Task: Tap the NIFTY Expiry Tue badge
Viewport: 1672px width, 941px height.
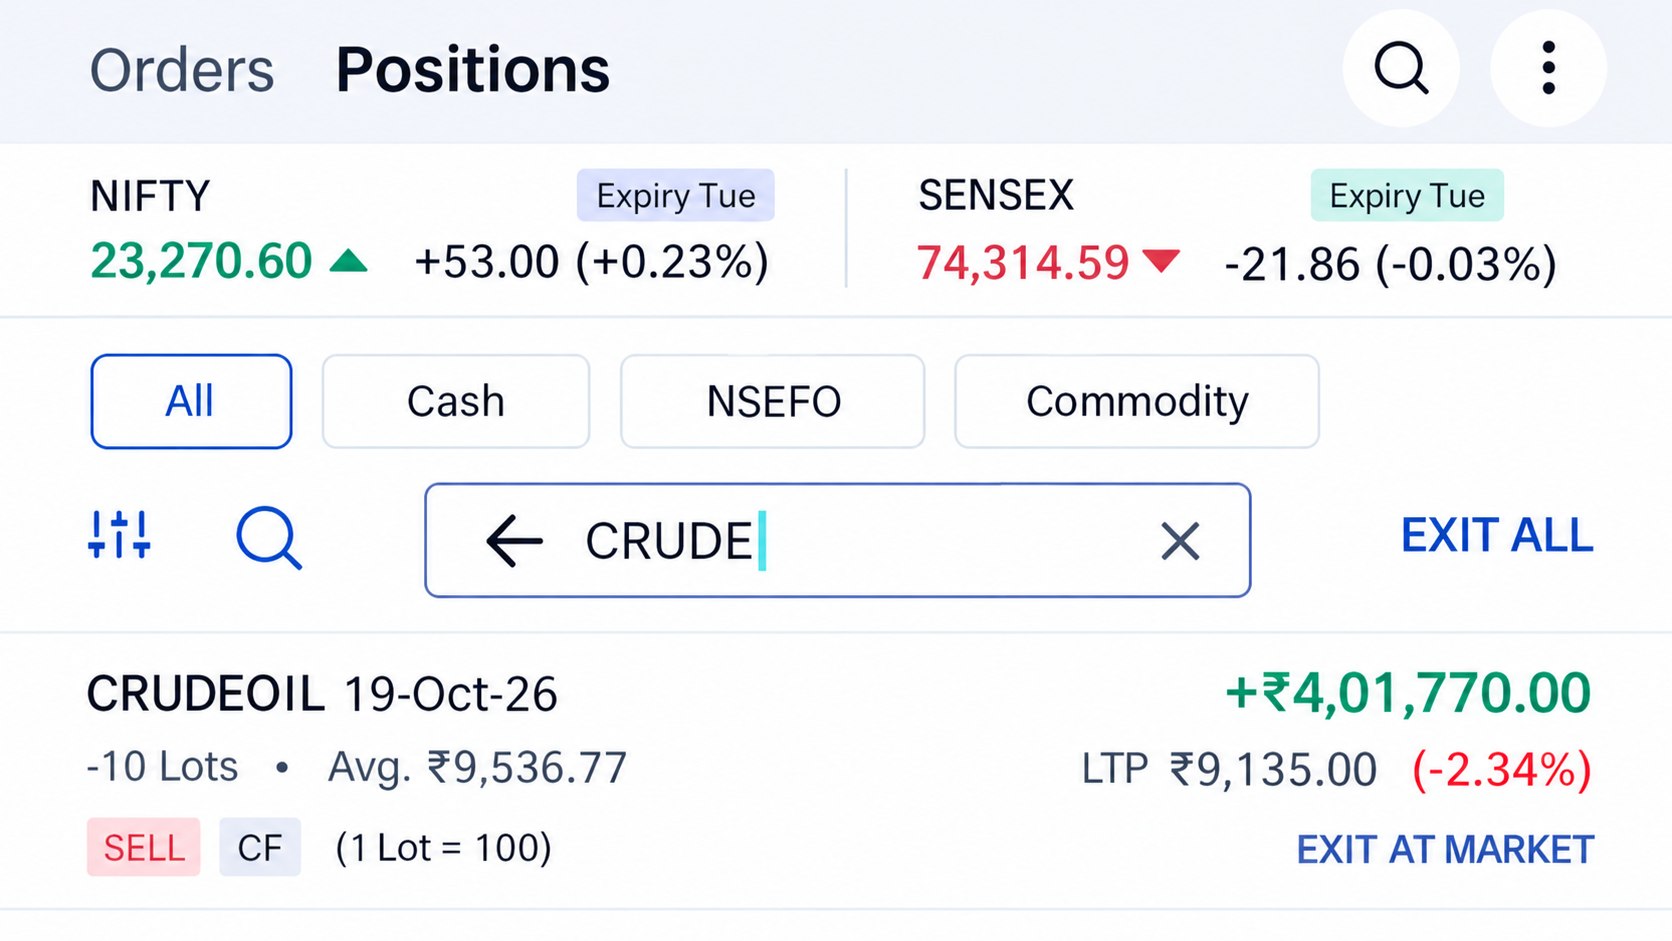Action: tap(676, 196)
